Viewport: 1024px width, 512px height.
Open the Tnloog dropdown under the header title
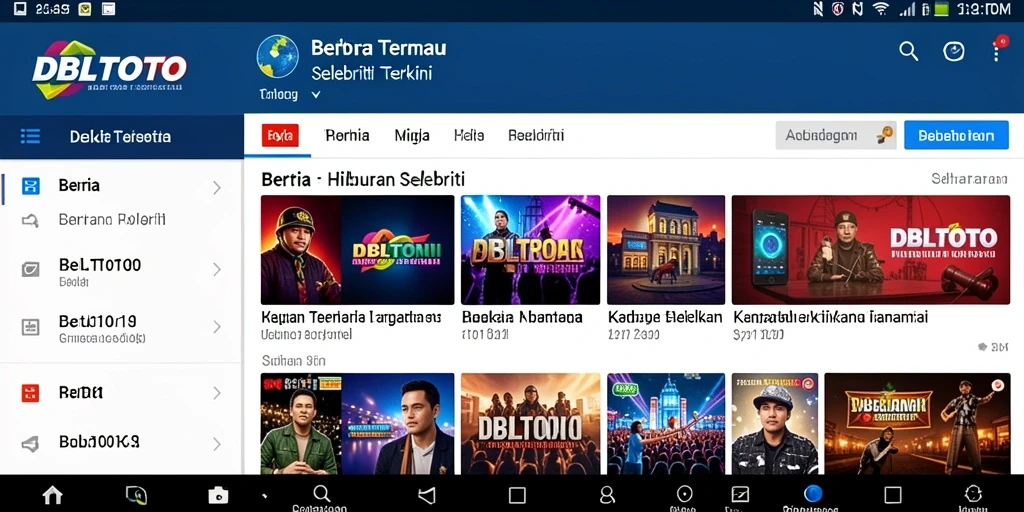[290, 95]
